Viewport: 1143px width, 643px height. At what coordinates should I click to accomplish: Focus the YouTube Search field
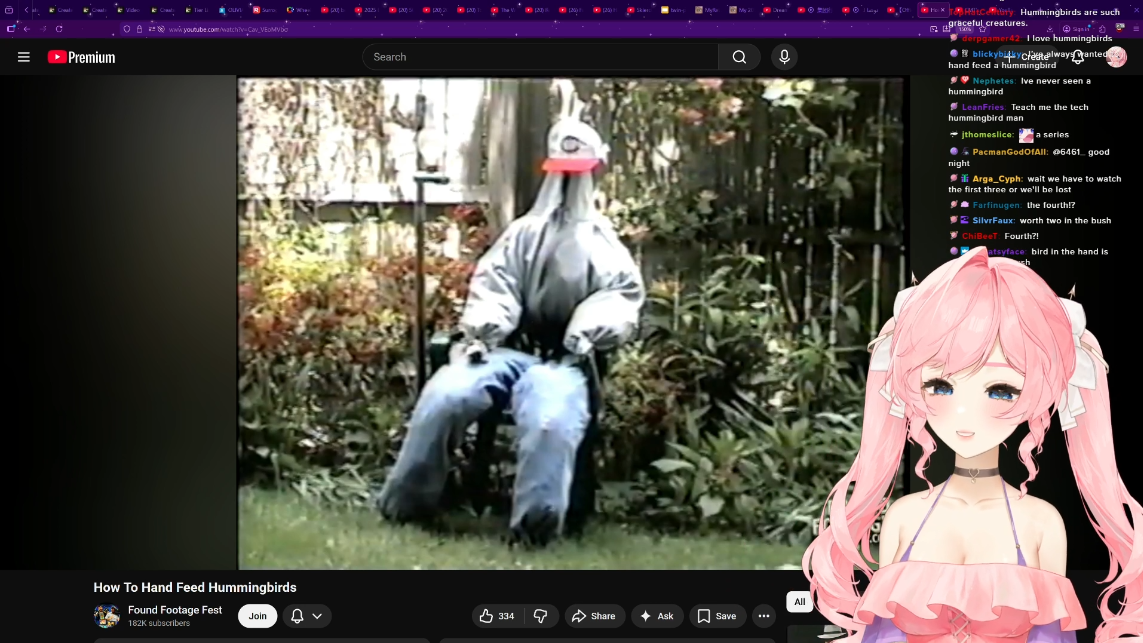click(540, 57)
